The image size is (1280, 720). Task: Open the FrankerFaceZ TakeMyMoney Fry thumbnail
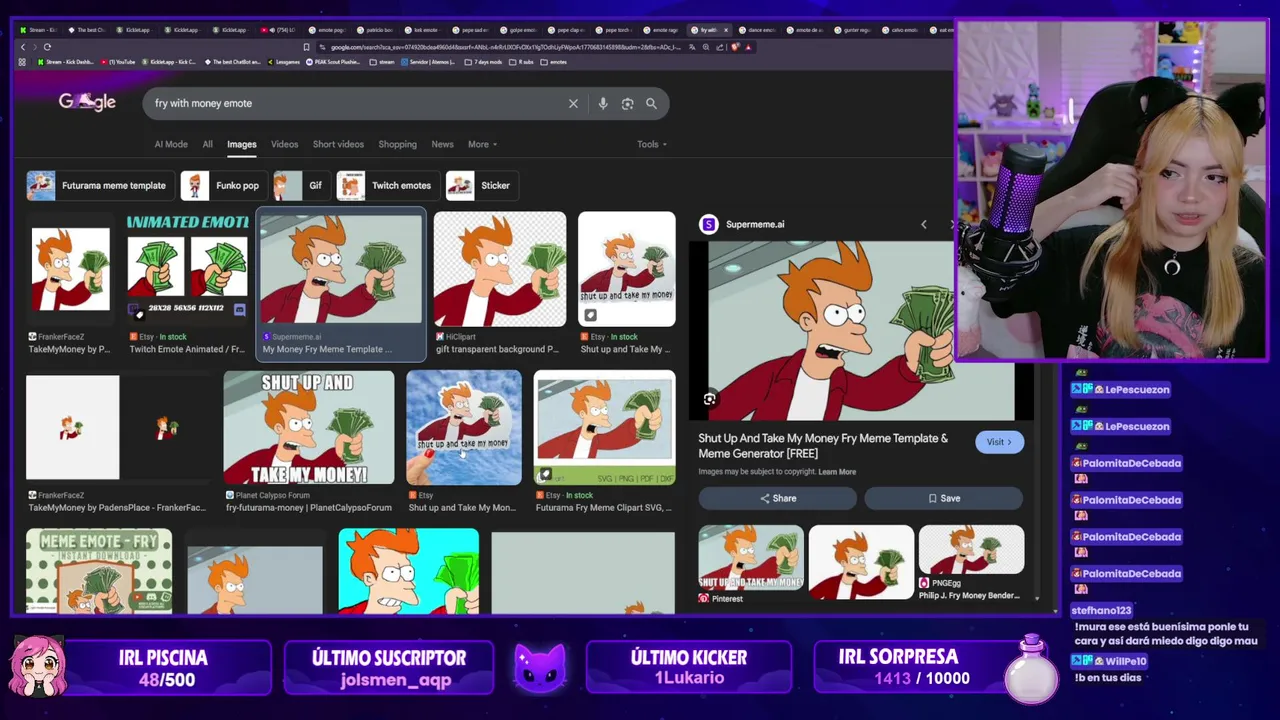tap(70, 269)
